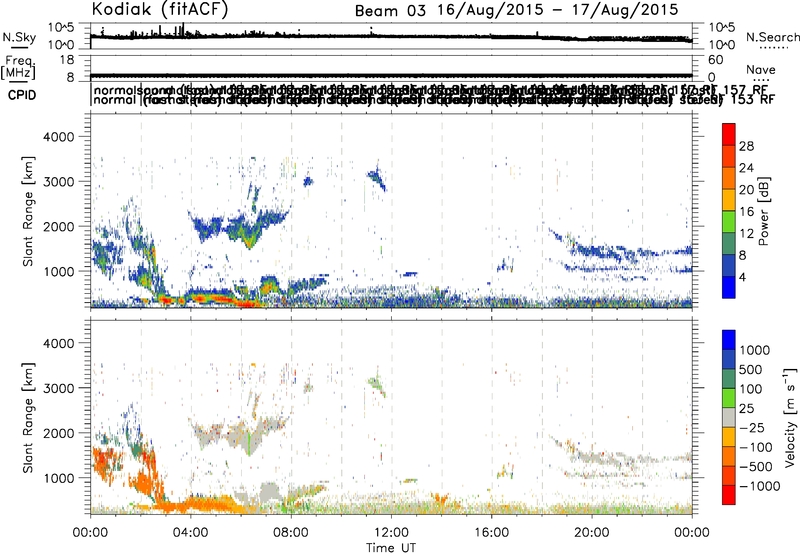Click the 18 tick on frequency axis
This screenshot has height=554, width=800.
coord(67,60)
